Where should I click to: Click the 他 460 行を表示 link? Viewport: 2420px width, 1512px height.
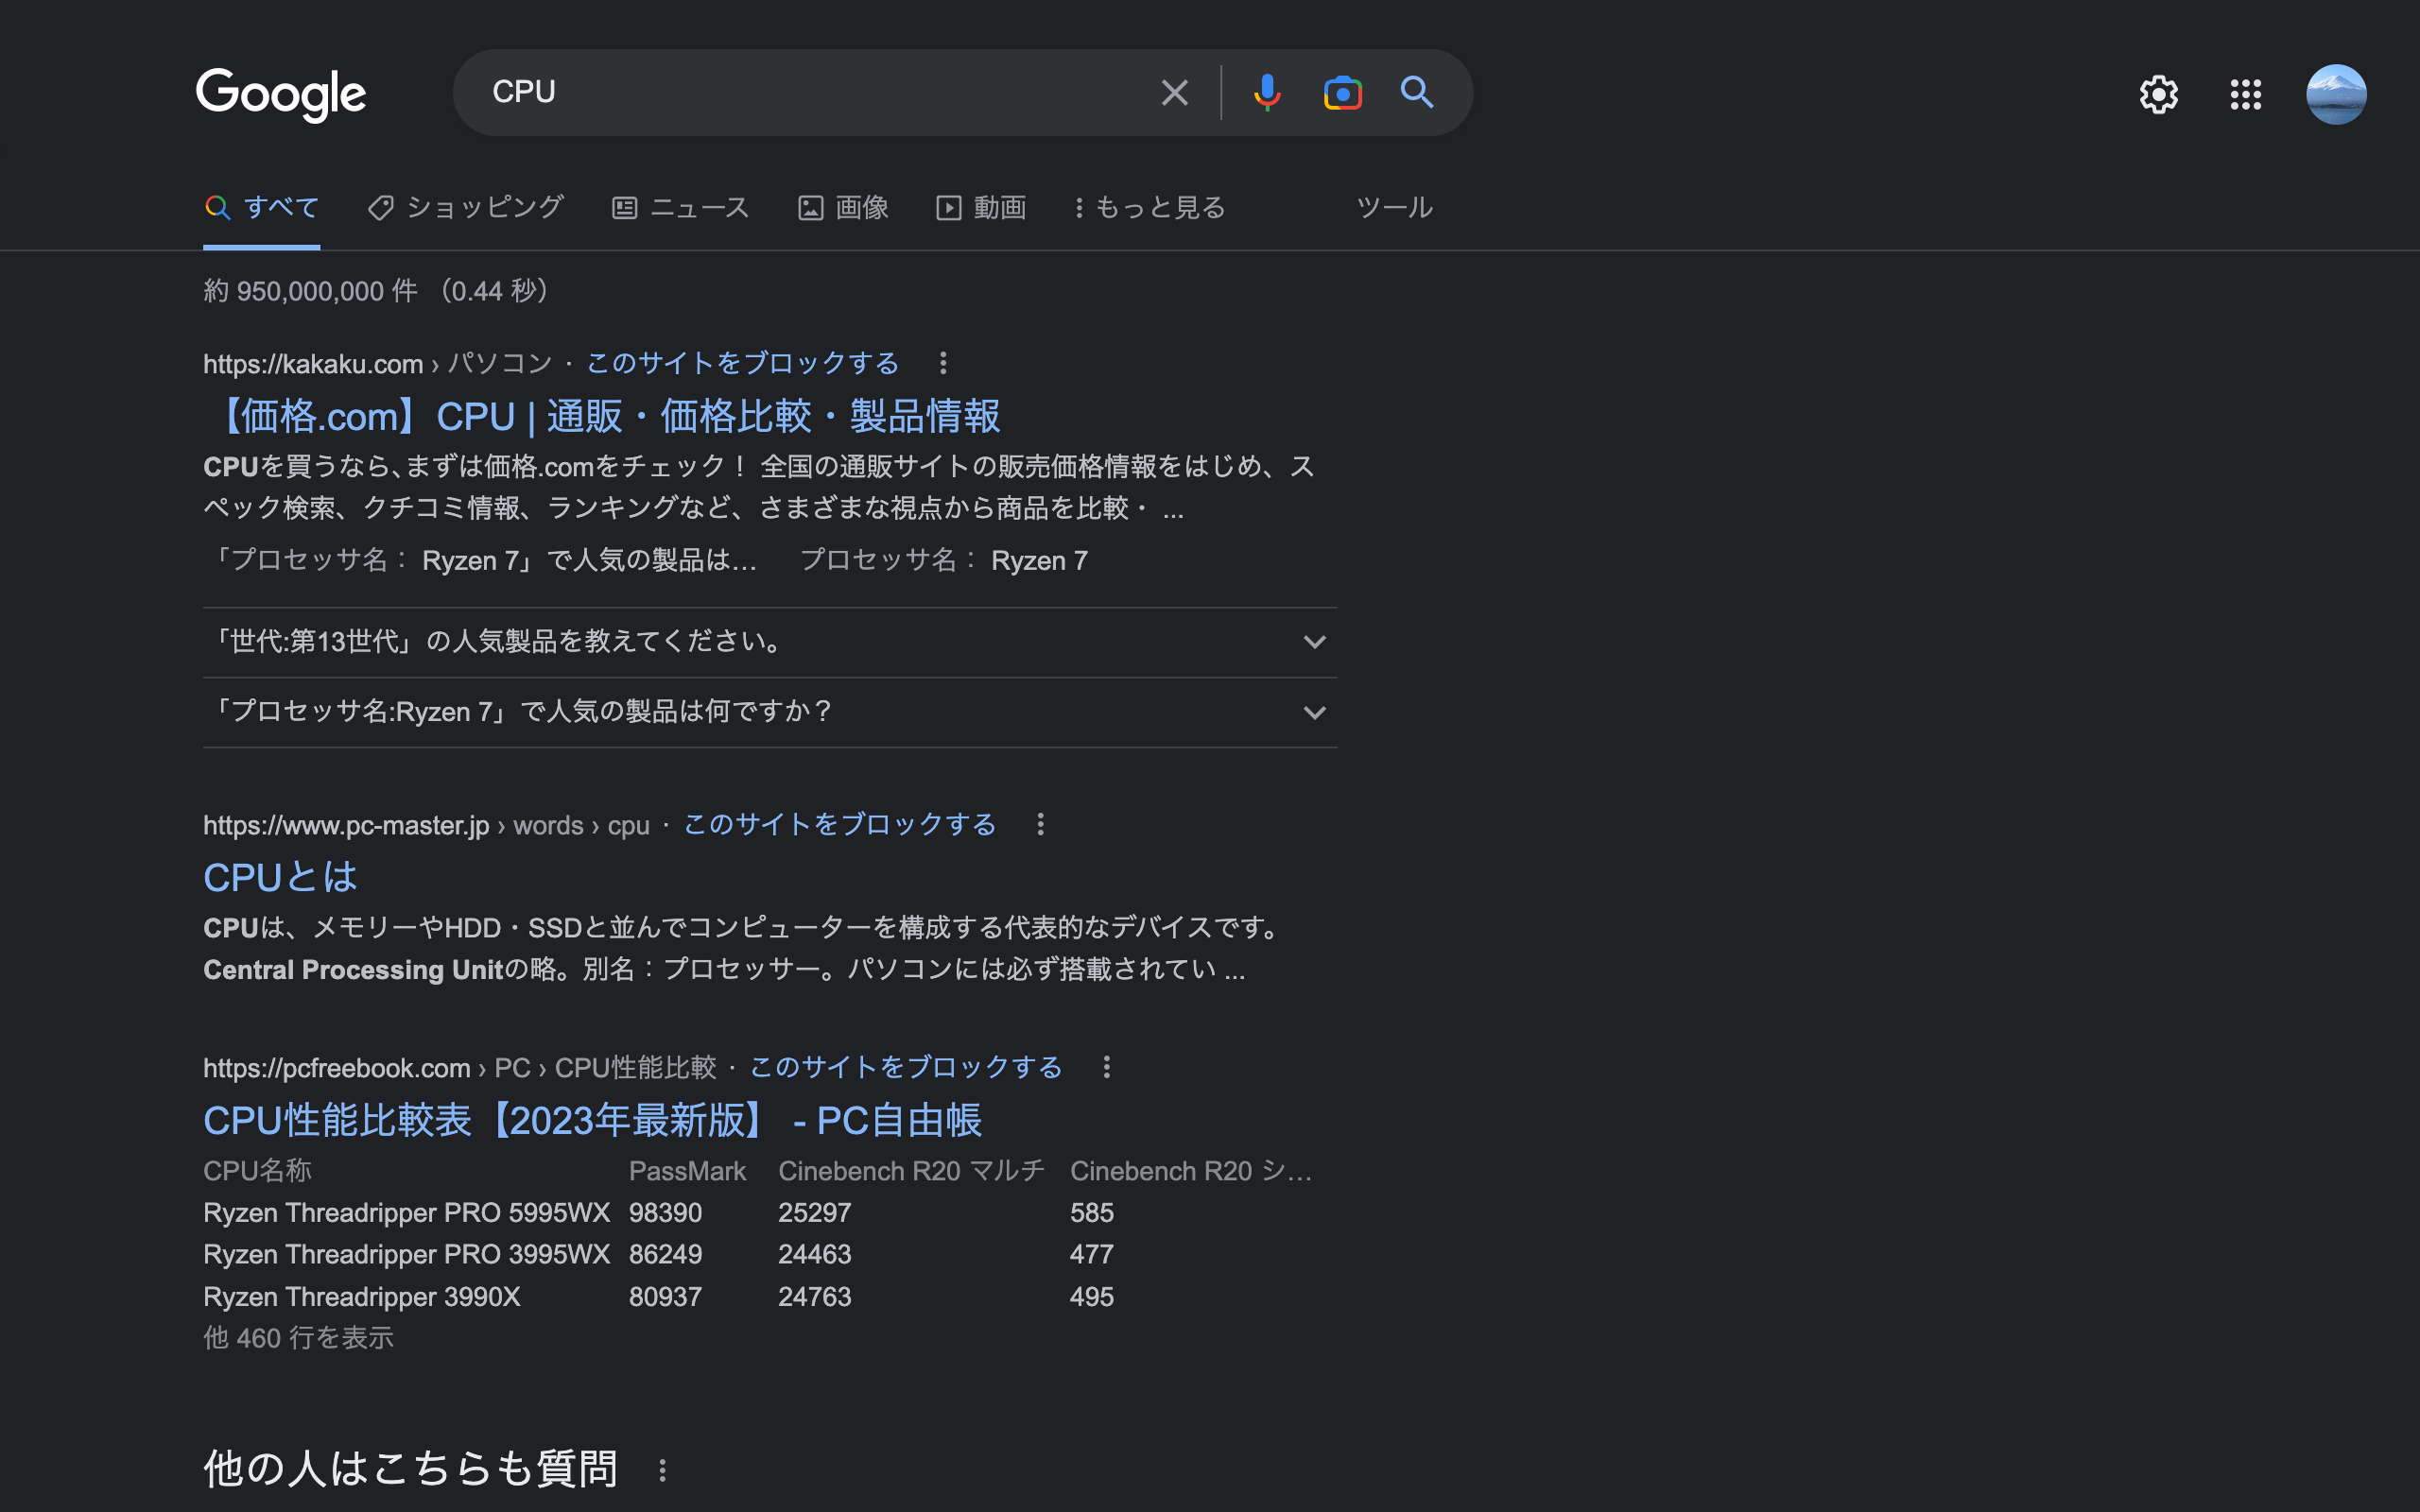pos(298,1338)
